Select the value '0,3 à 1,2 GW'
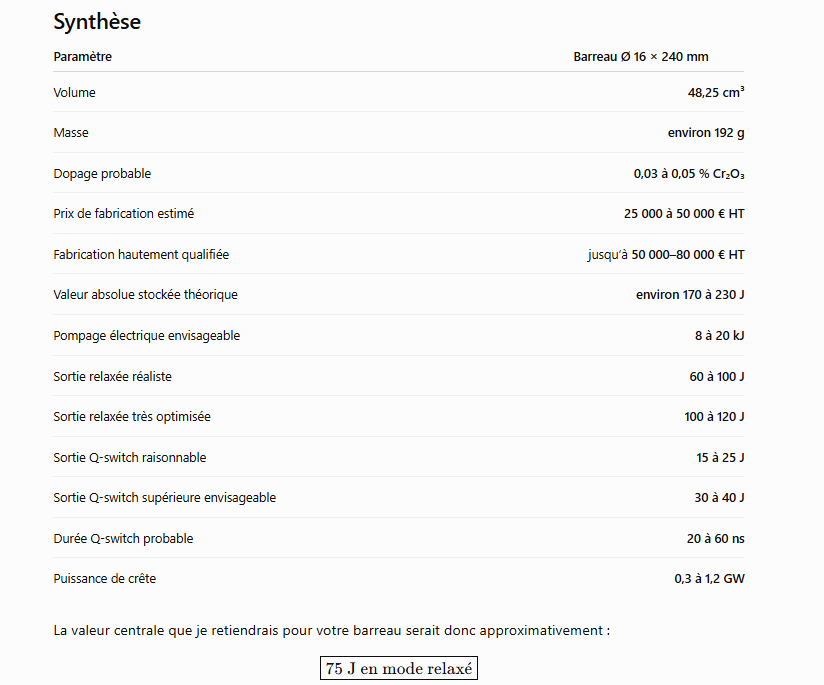 point(709,579)
